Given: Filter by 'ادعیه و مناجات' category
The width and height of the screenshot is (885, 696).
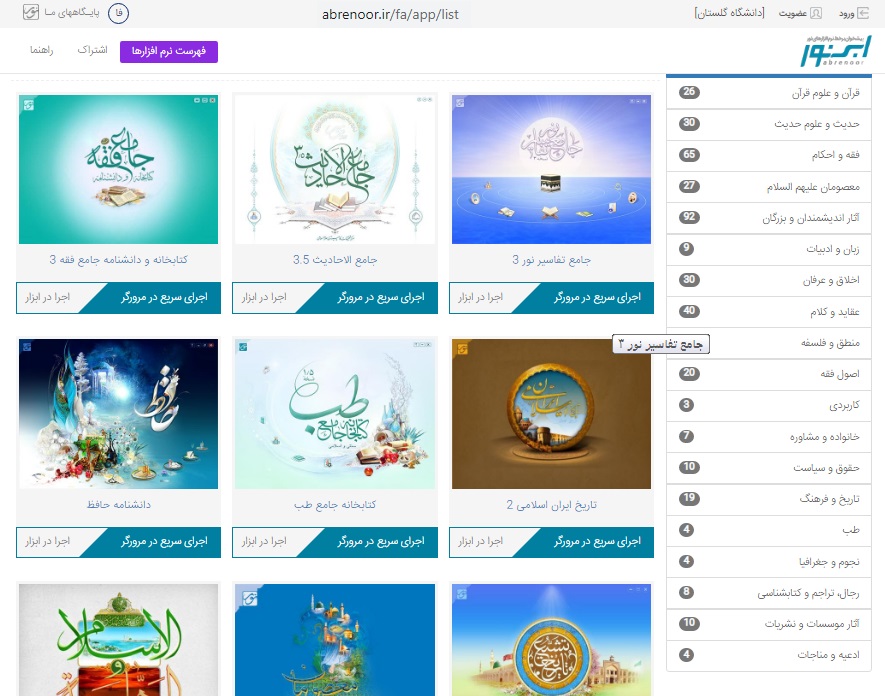Looking at the screenshot, I should click(769, 655).
